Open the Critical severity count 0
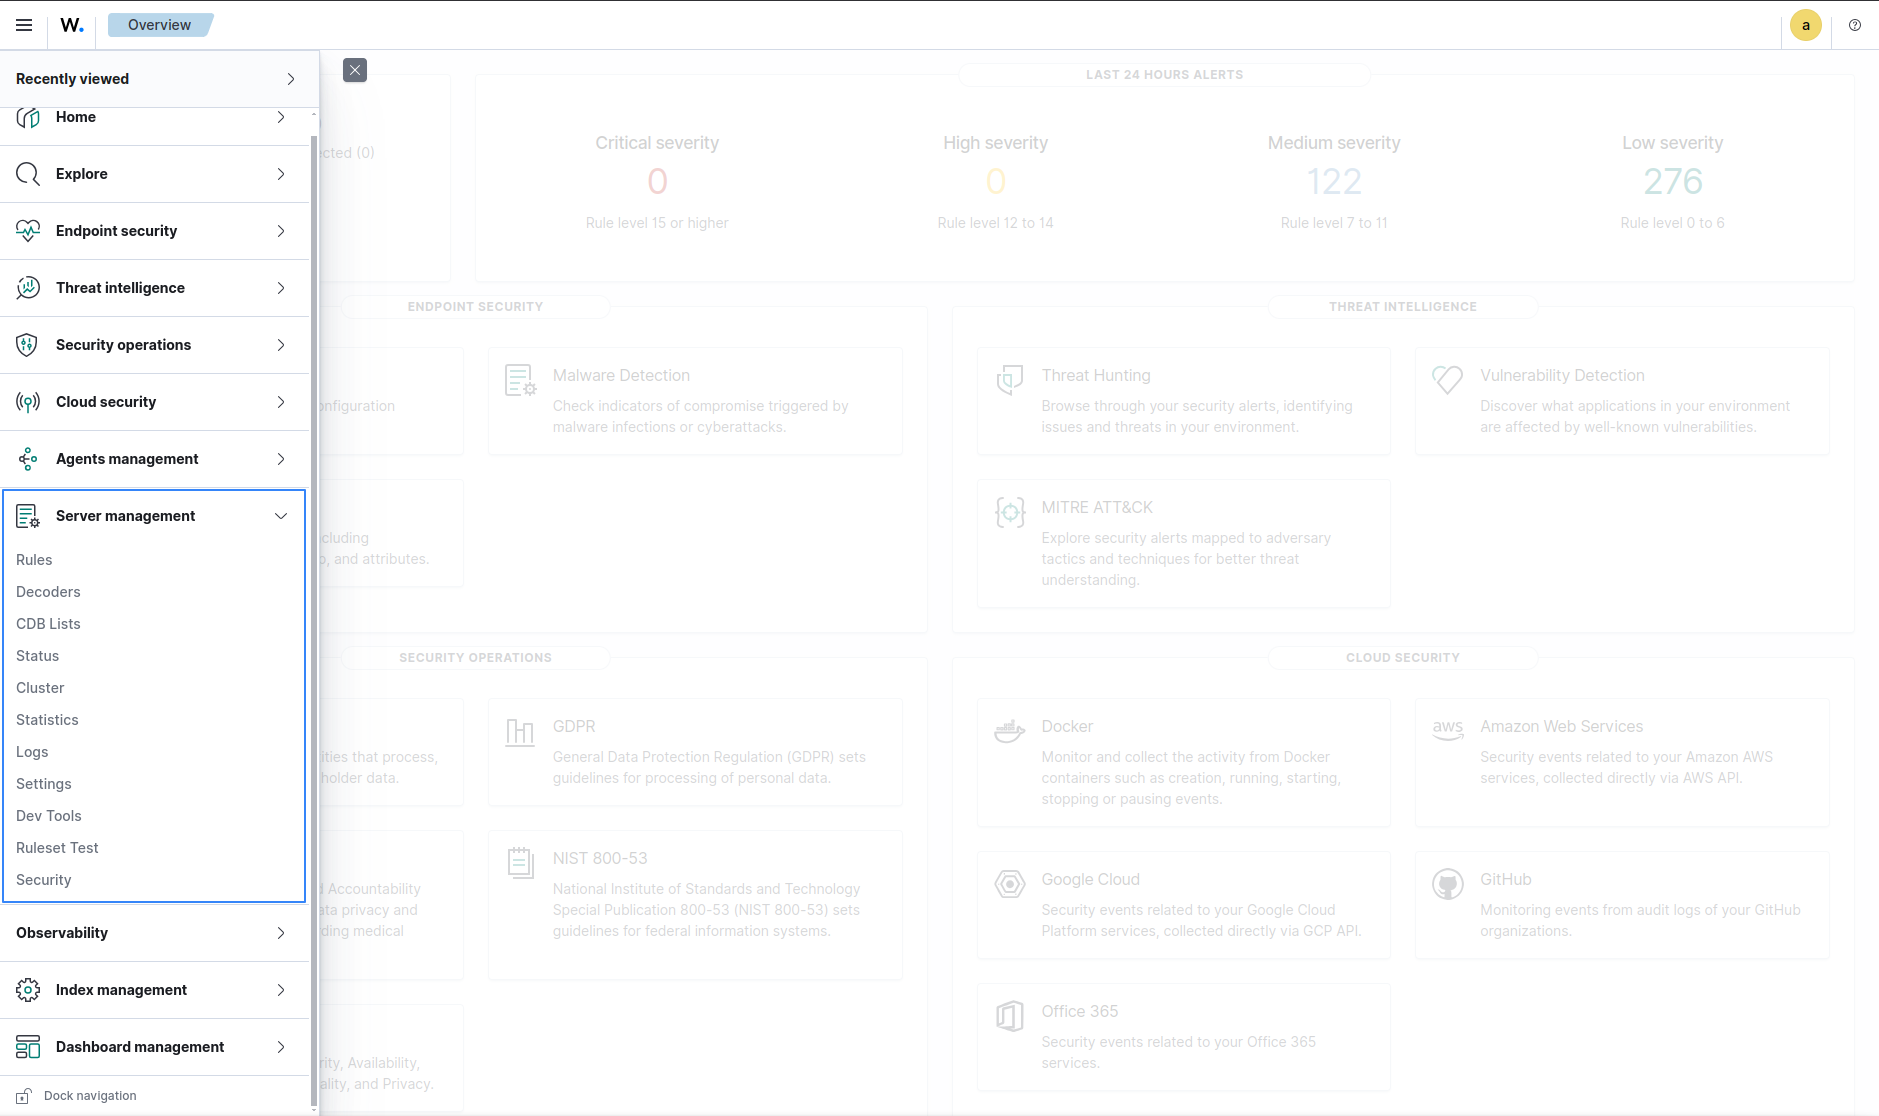 [657, 181]
